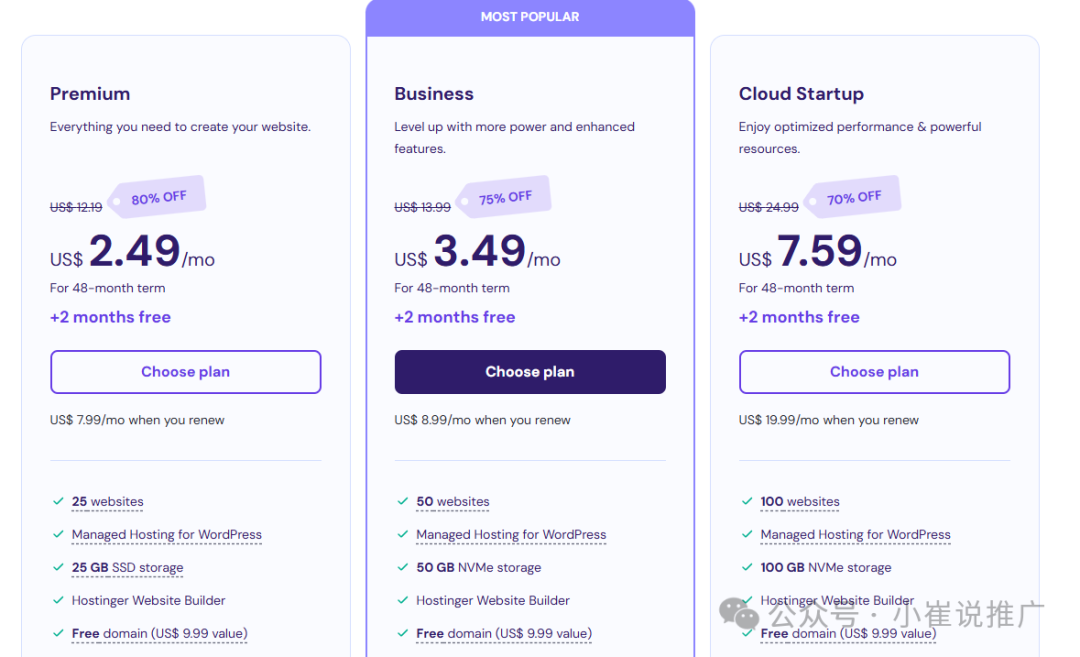Viewport: 1080px width, 657px height.
Task: Select Choose plan for Business plan
Action: (x=530, y=372)
